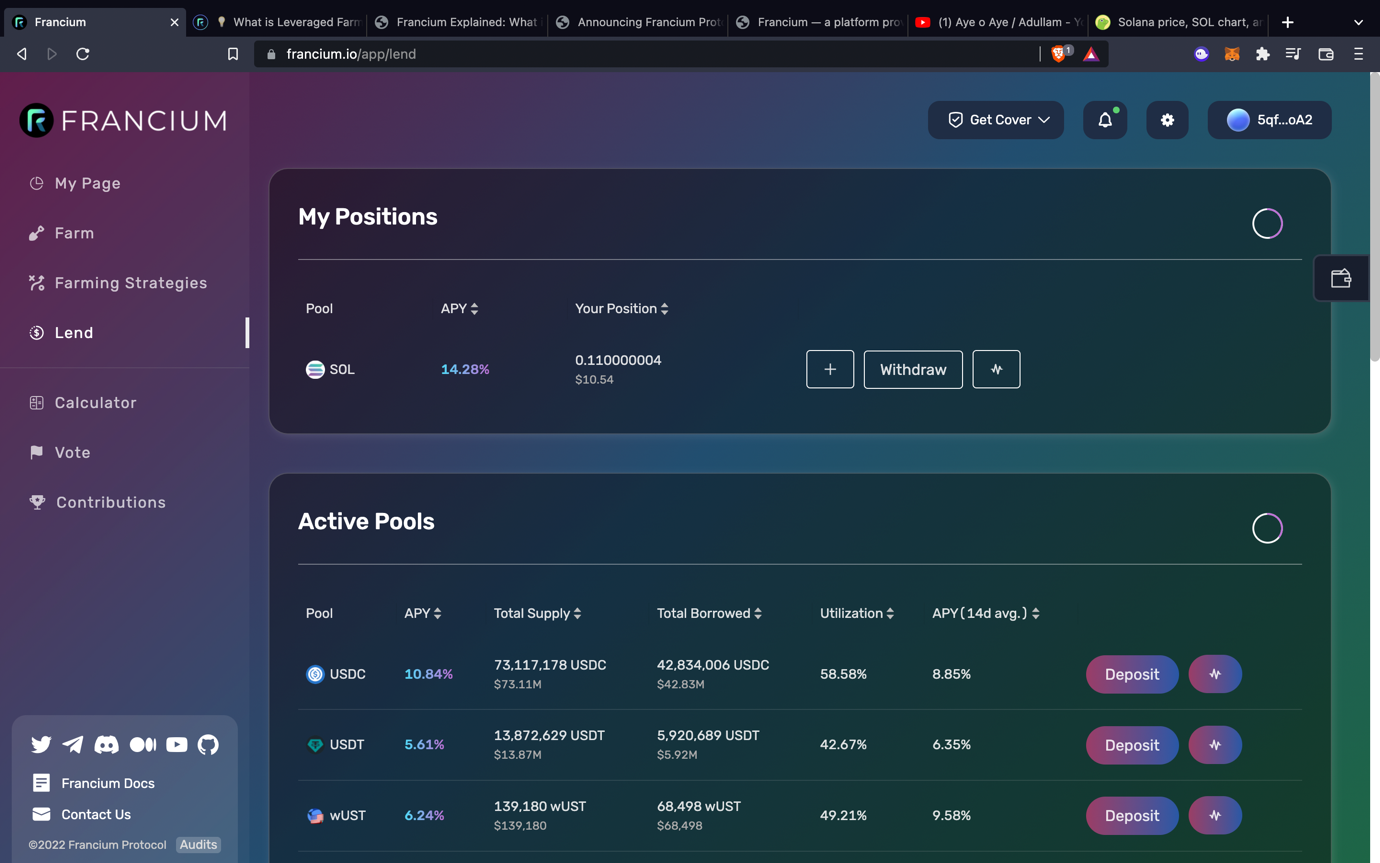Show the wUST pool chart
This screenshot has width=1380, height=863.
click(1215, 816)
